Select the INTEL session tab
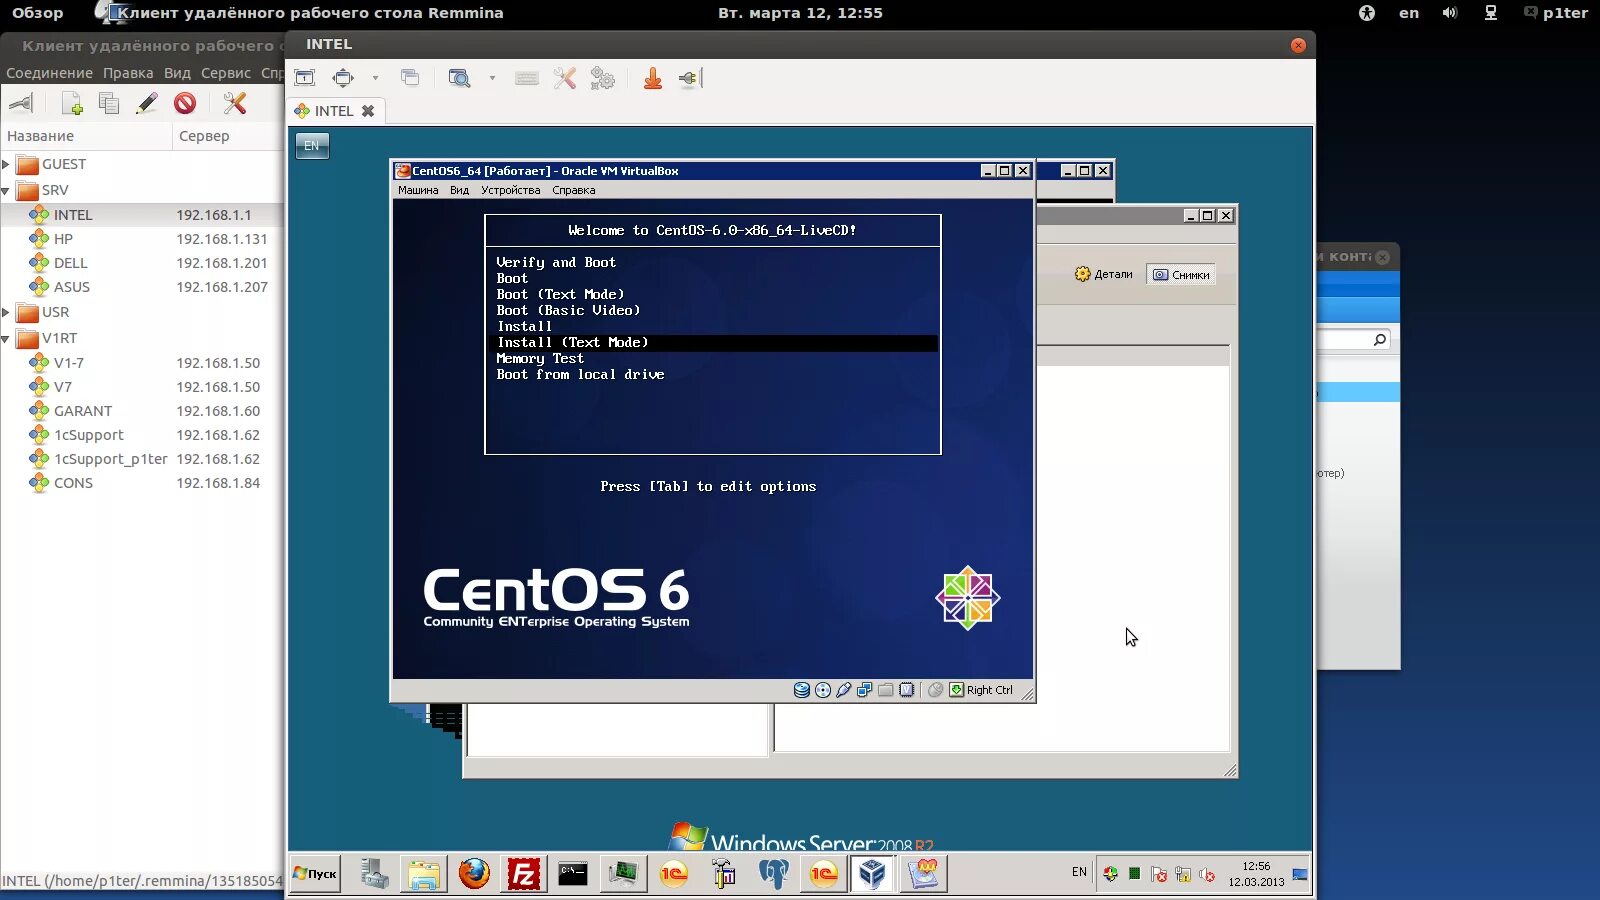1600x900 pixels. point(334,111)
